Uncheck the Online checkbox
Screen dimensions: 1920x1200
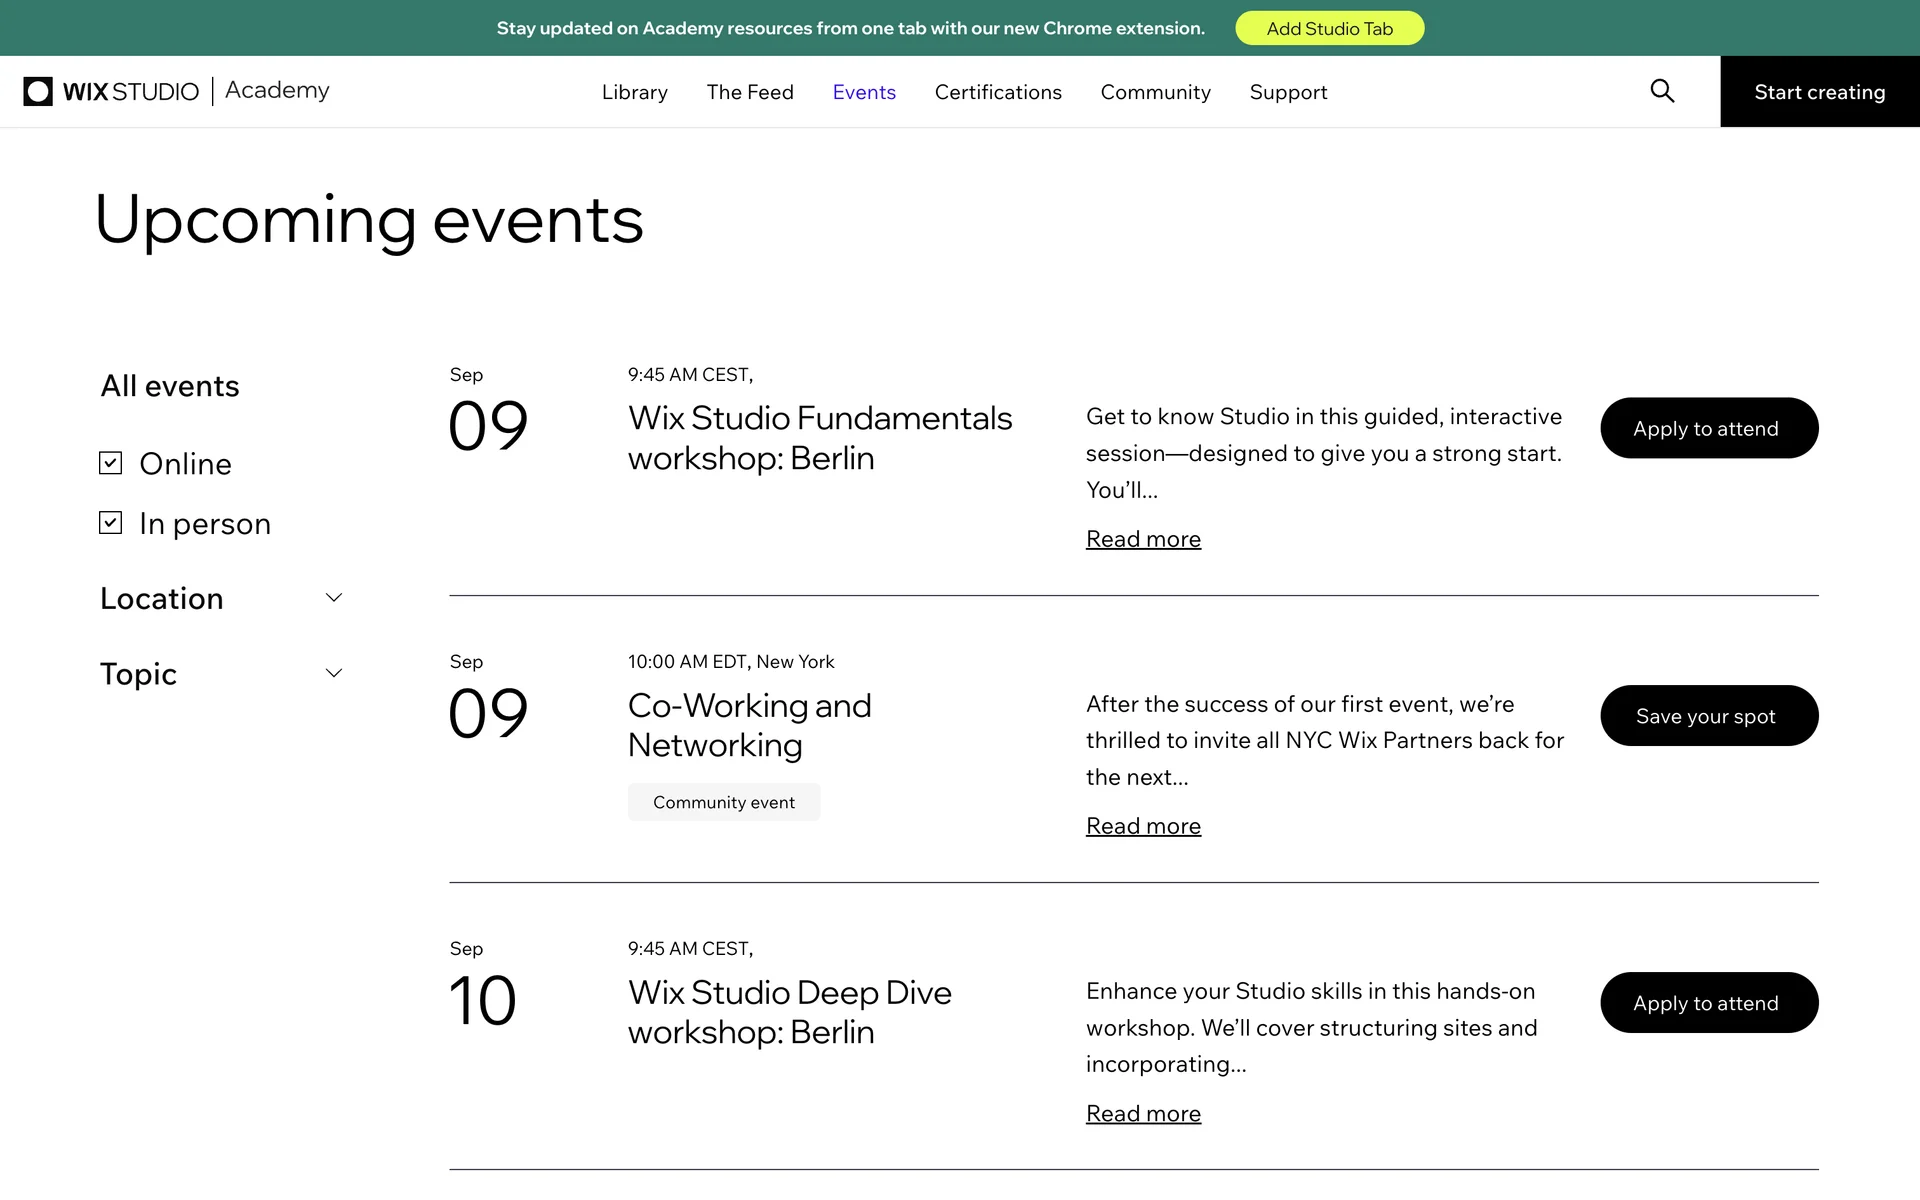click(x=111, y=463)
